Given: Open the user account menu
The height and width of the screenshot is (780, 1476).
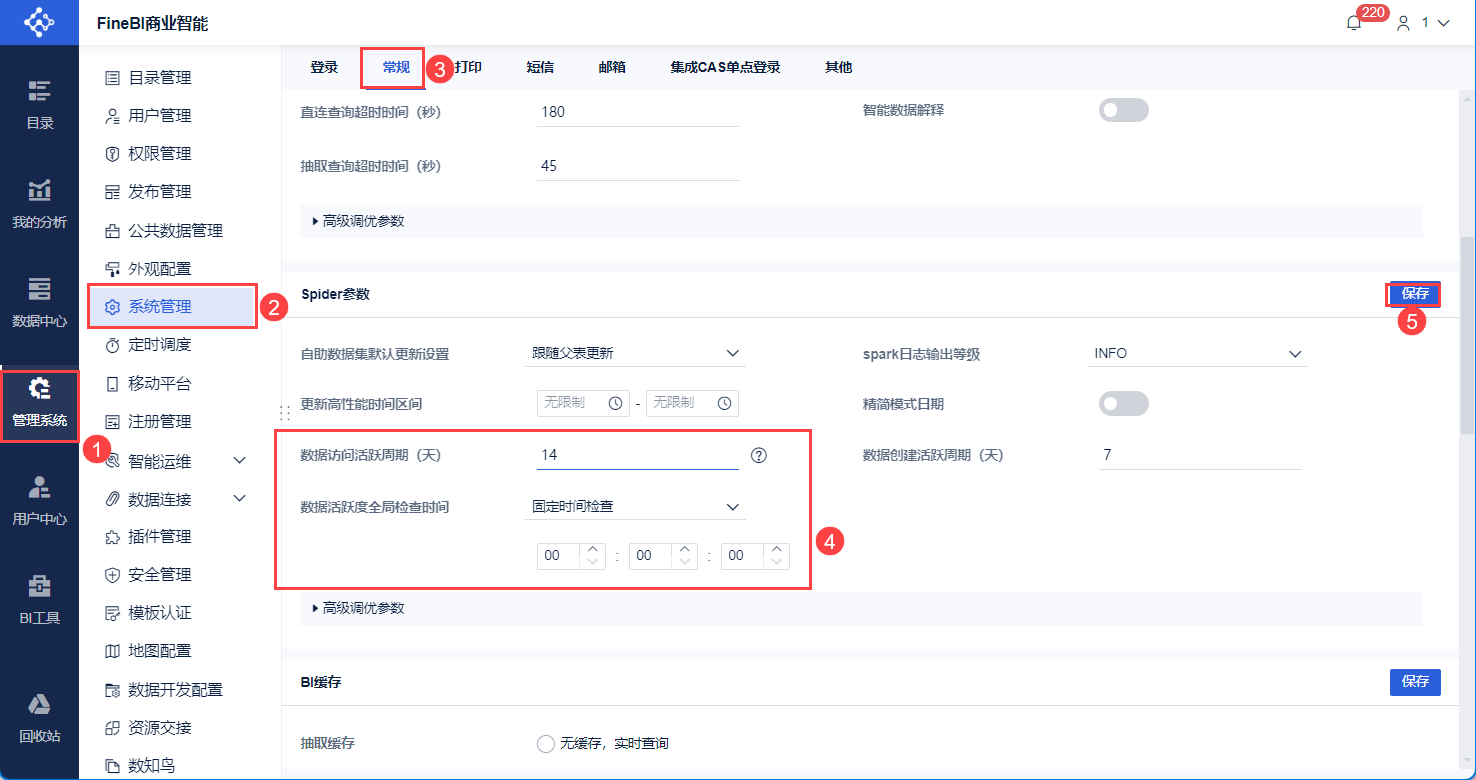Looking at the screenshot, I should coord(1423,23).
